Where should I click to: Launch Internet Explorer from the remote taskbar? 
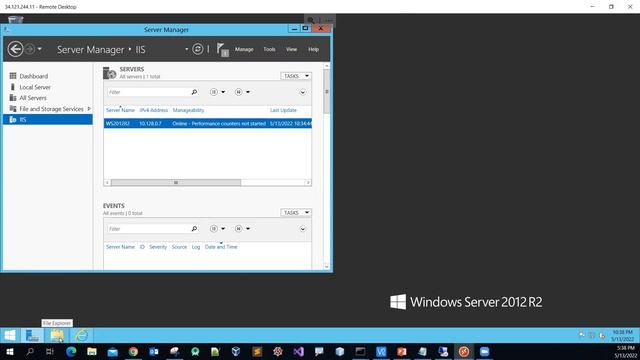coord(81,336)
